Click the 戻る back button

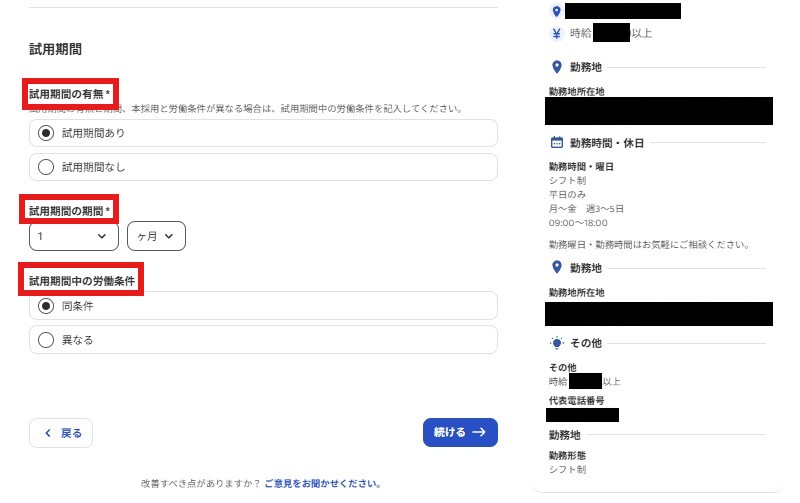pos(61,433)
